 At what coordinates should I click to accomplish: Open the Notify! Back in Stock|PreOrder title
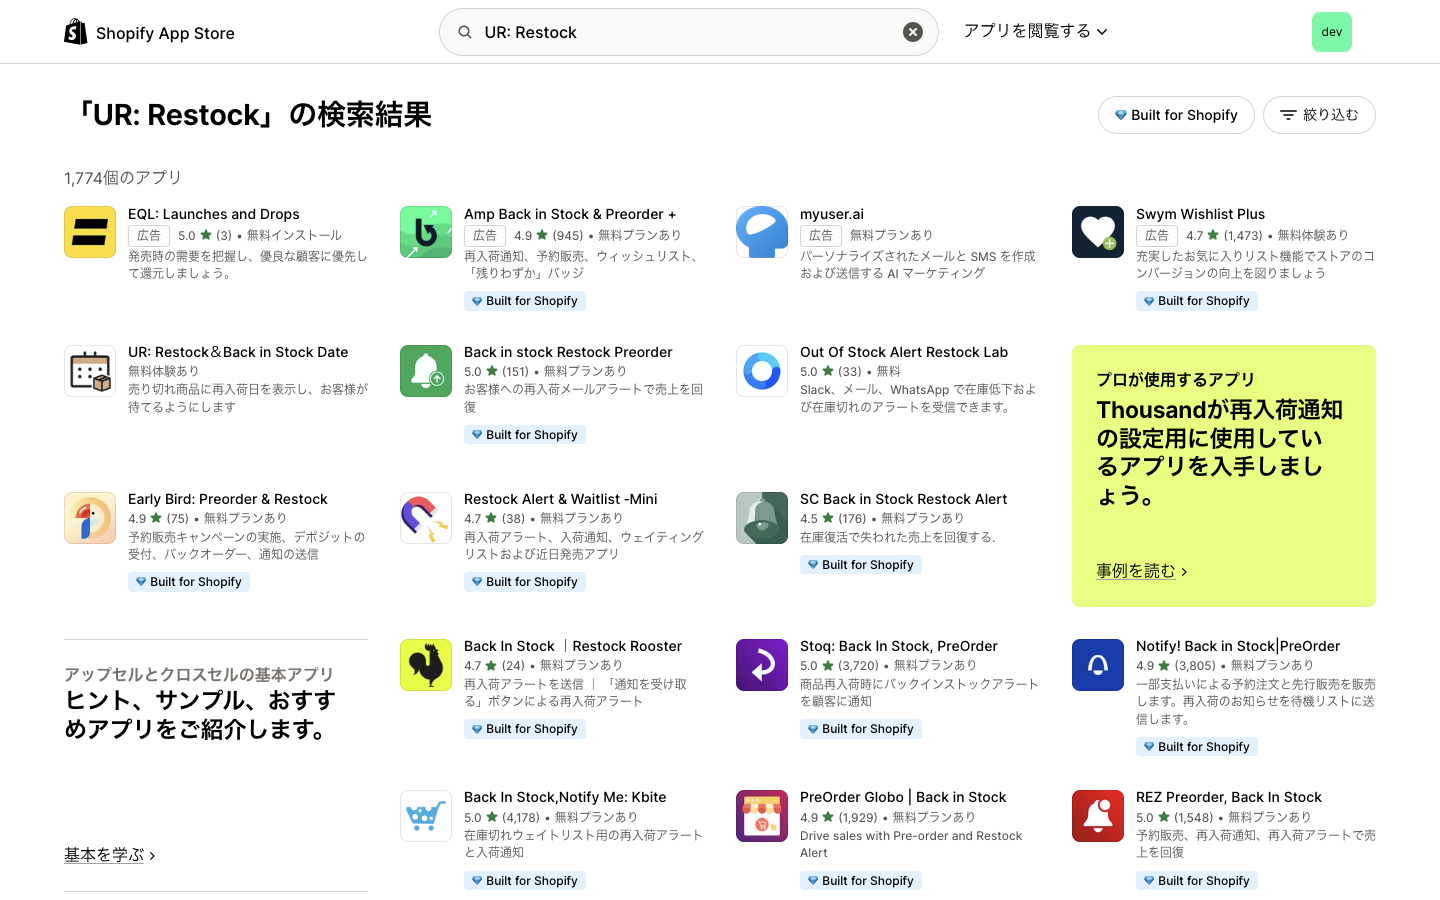pos(1238,646)
